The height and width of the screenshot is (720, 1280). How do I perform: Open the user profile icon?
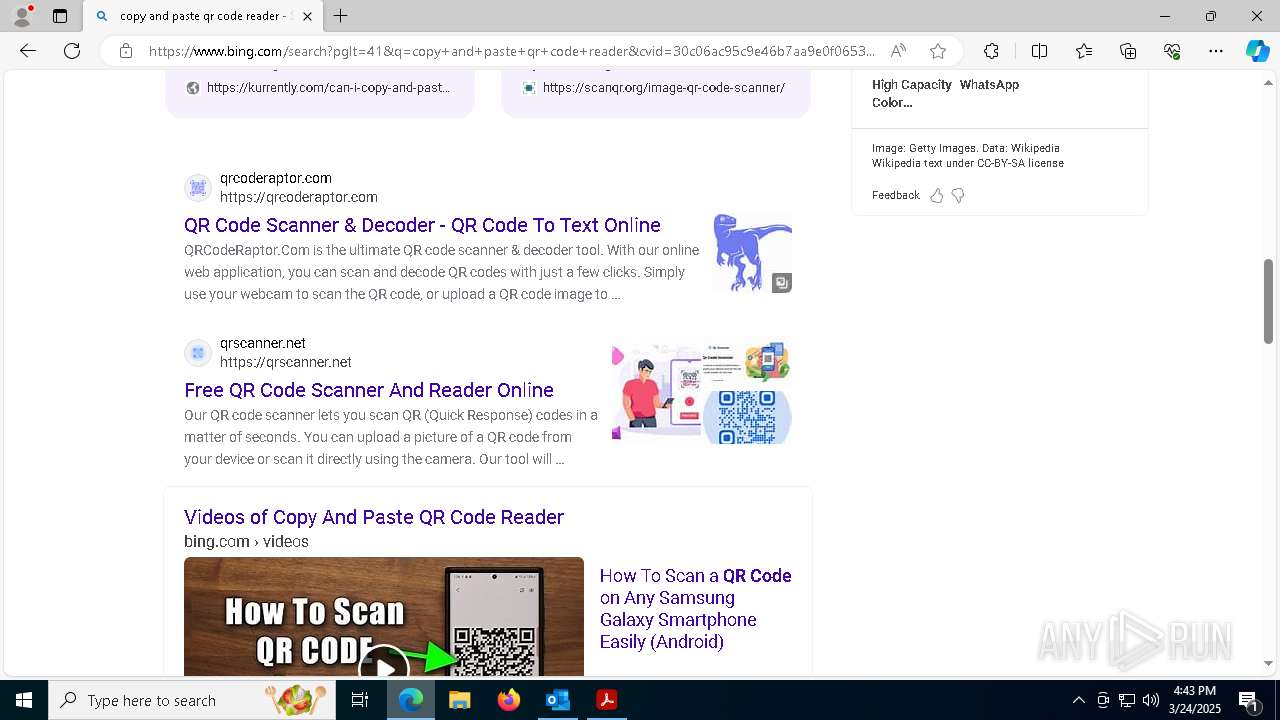click(x=22, y=16)
